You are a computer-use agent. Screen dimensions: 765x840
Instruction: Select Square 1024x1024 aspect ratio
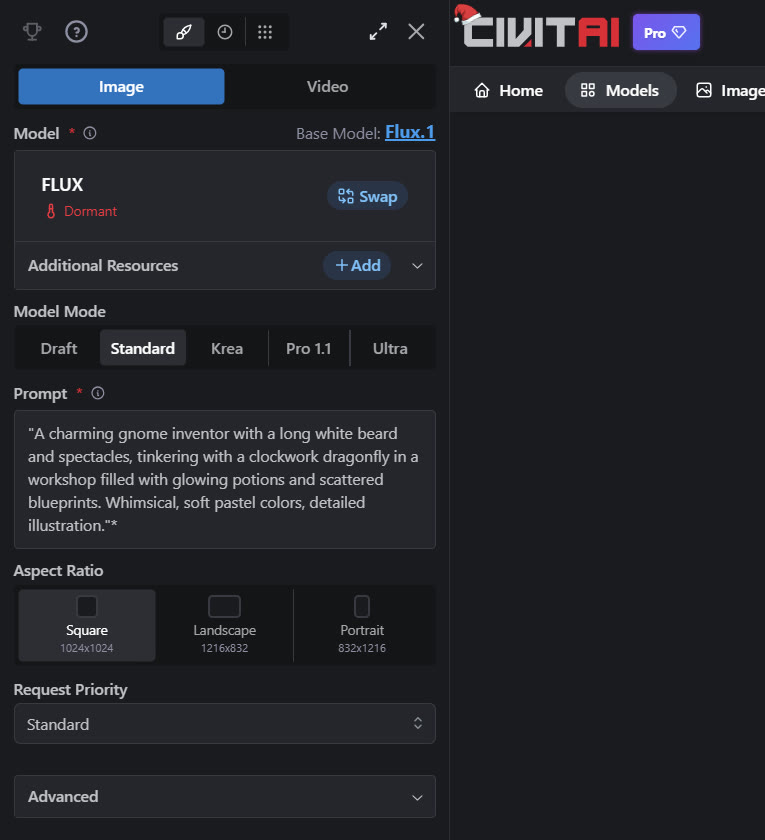click(87, 625)
